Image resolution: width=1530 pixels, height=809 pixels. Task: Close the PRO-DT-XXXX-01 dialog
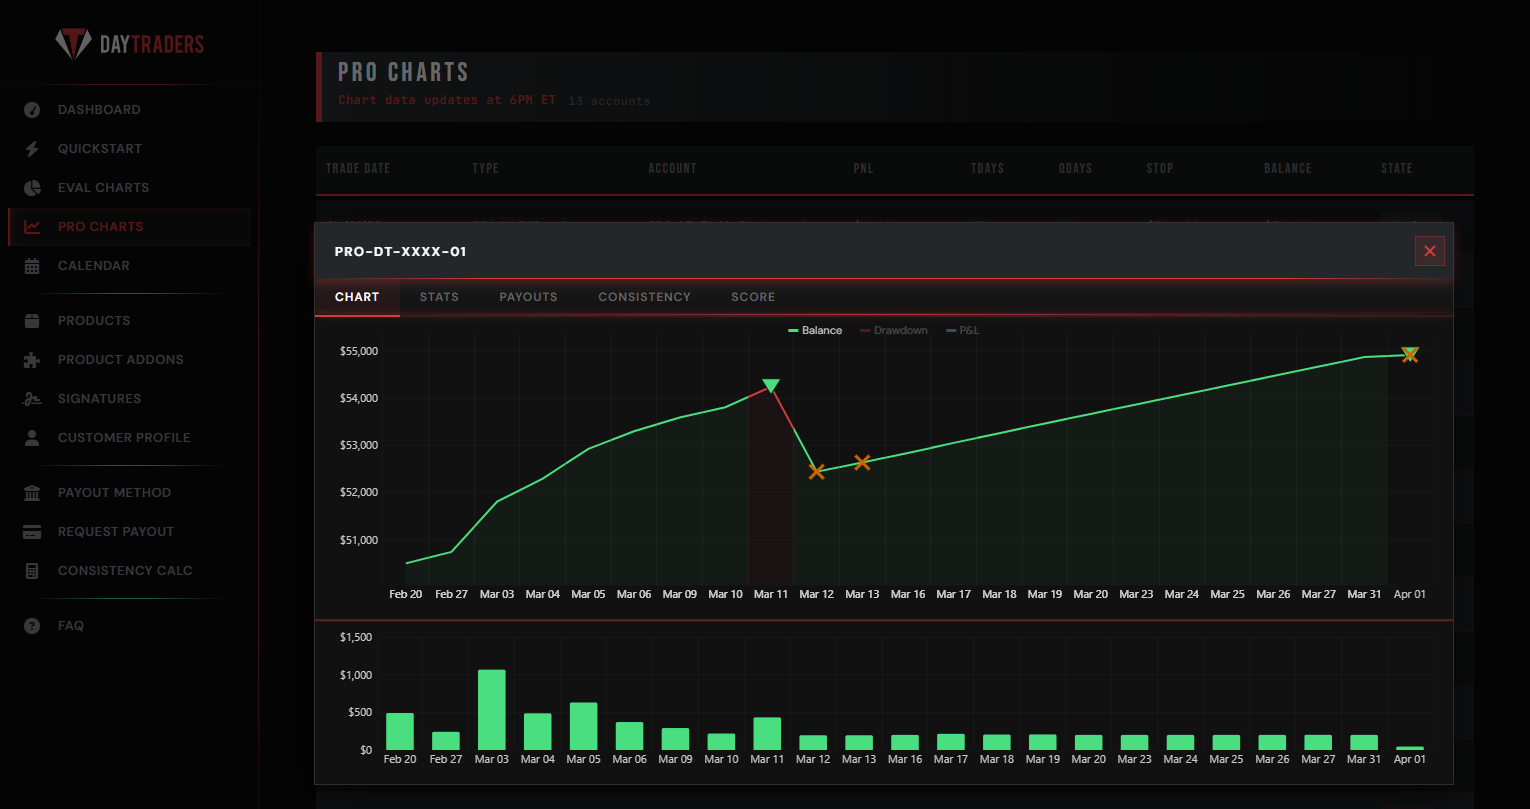pos(1430,251)
